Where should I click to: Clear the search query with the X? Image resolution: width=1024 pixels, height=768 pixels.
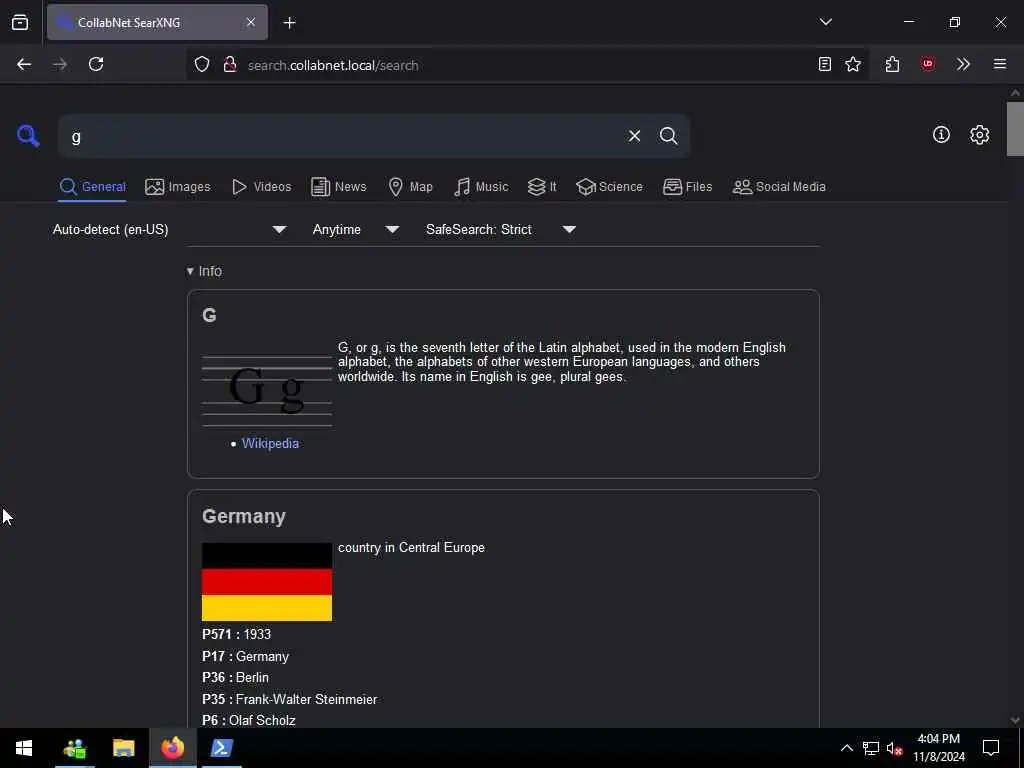point(634,136)
